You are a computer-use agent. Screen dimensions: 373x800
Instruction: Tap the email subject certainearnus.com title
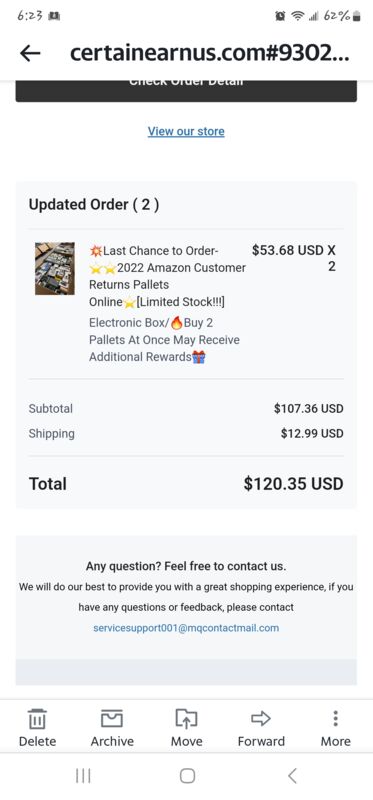click(210, 53)
